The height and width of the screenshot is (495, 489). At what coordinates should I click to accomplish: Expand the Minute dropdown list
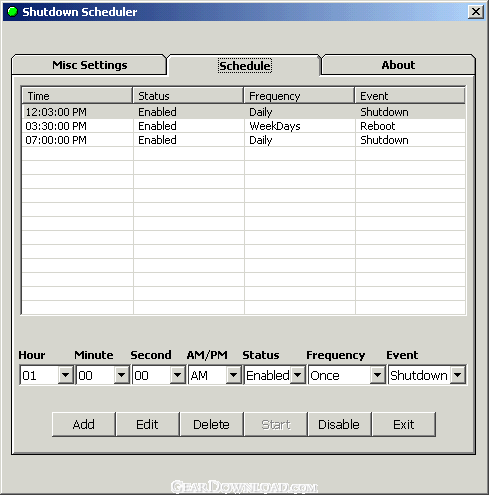[x=121, y=375]
